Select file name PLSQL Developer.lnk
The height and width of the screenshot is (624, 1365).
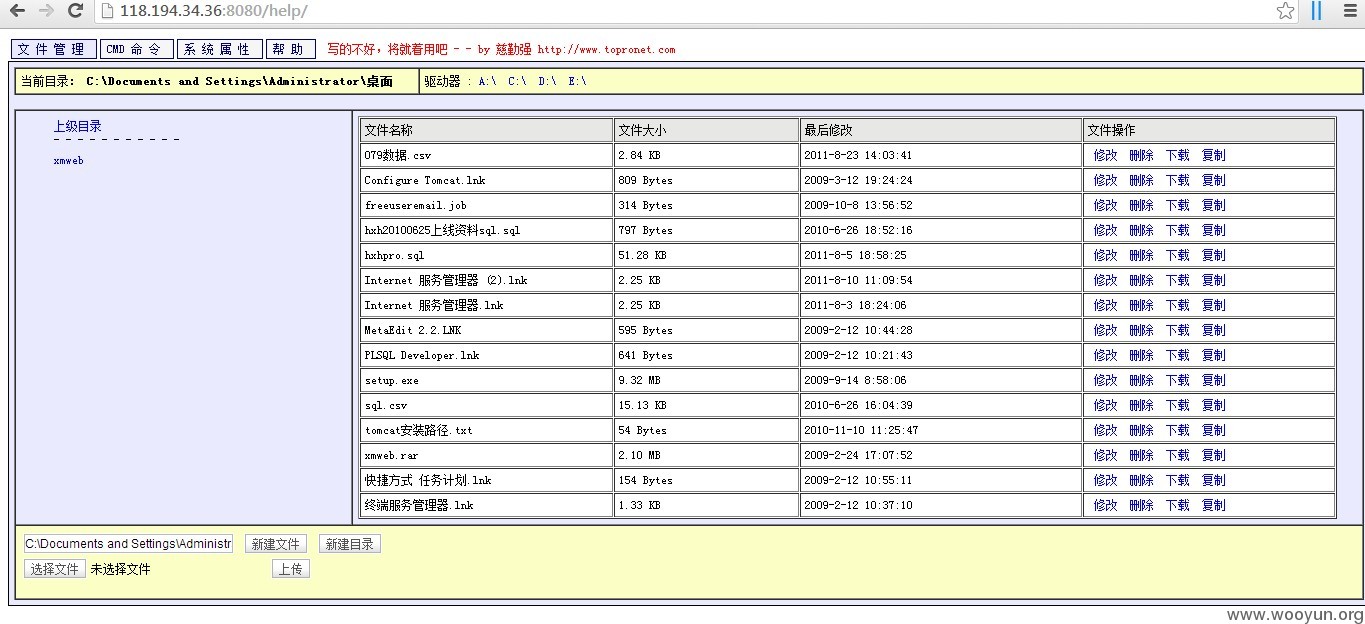pos(422,355)
